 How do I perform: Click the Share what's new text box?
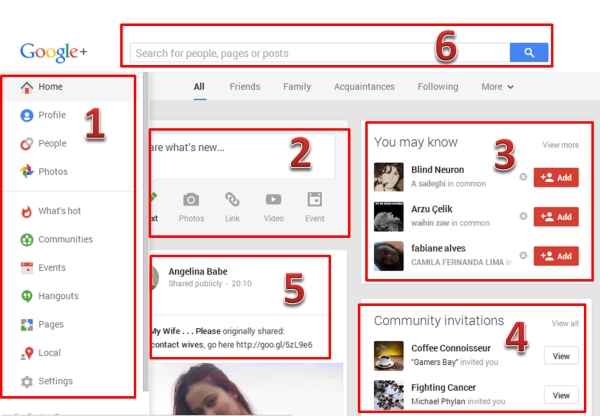(243, 156)
